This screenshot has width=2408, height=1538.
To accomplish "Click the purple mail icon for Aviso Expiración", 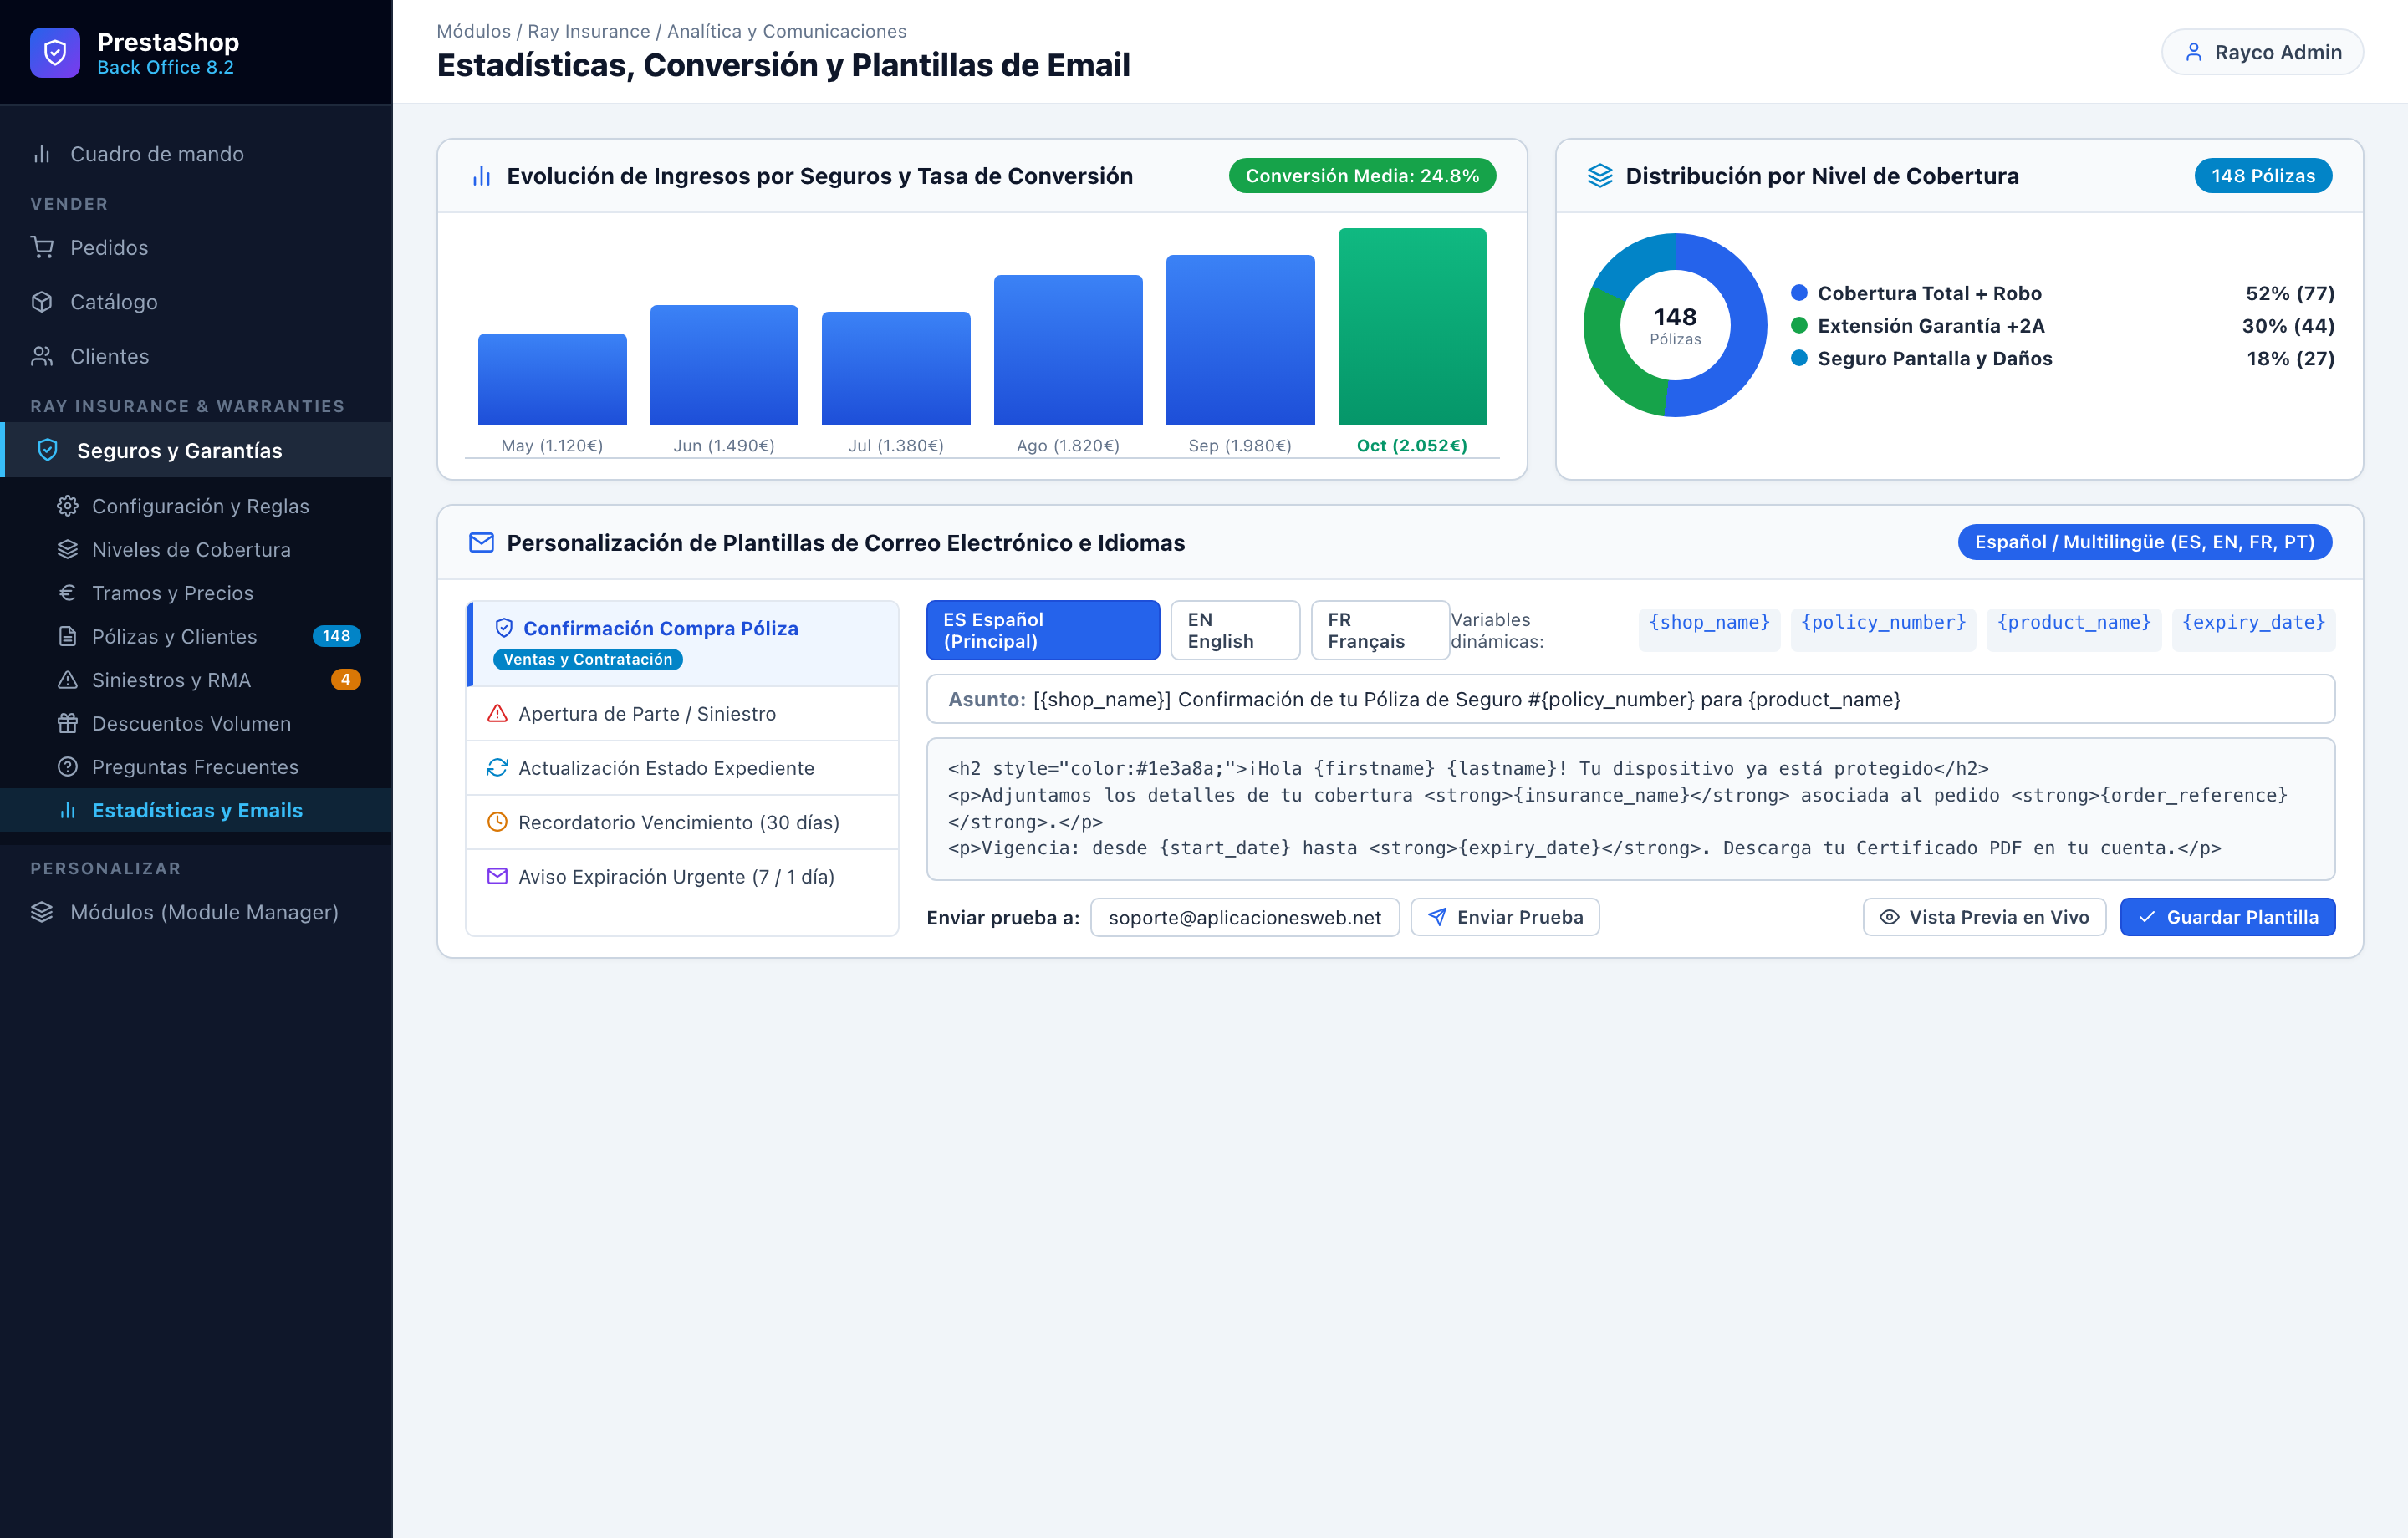I will [x=497, y=876].
